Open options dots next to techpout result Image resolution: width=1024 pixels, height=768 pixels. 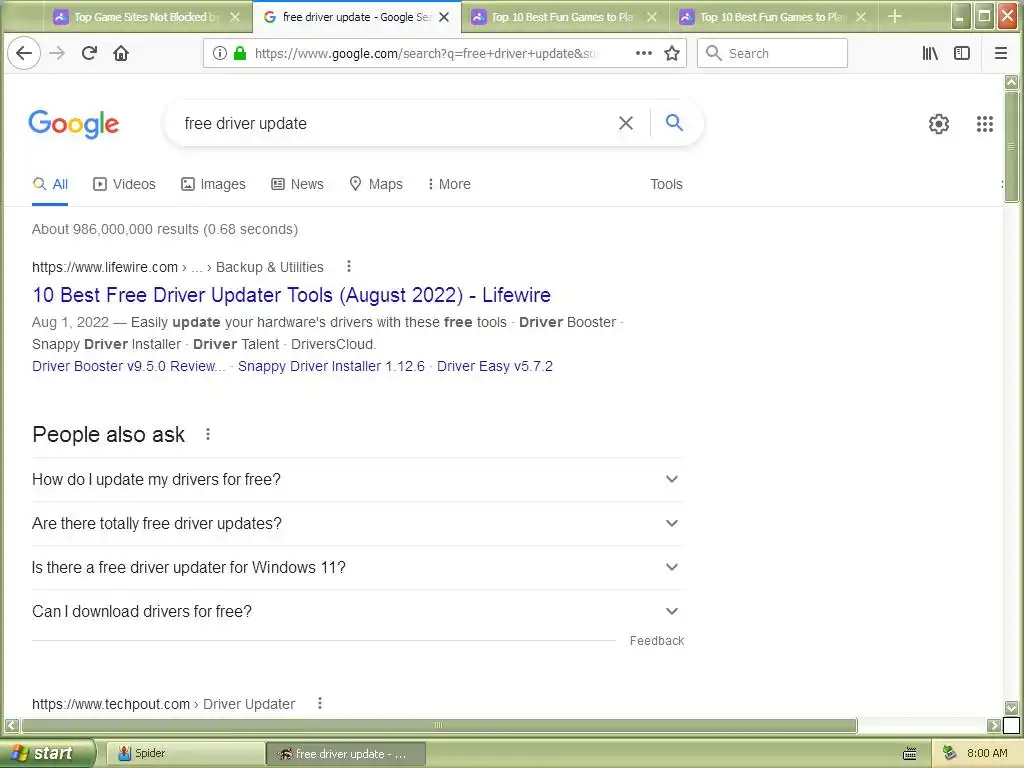319,703
